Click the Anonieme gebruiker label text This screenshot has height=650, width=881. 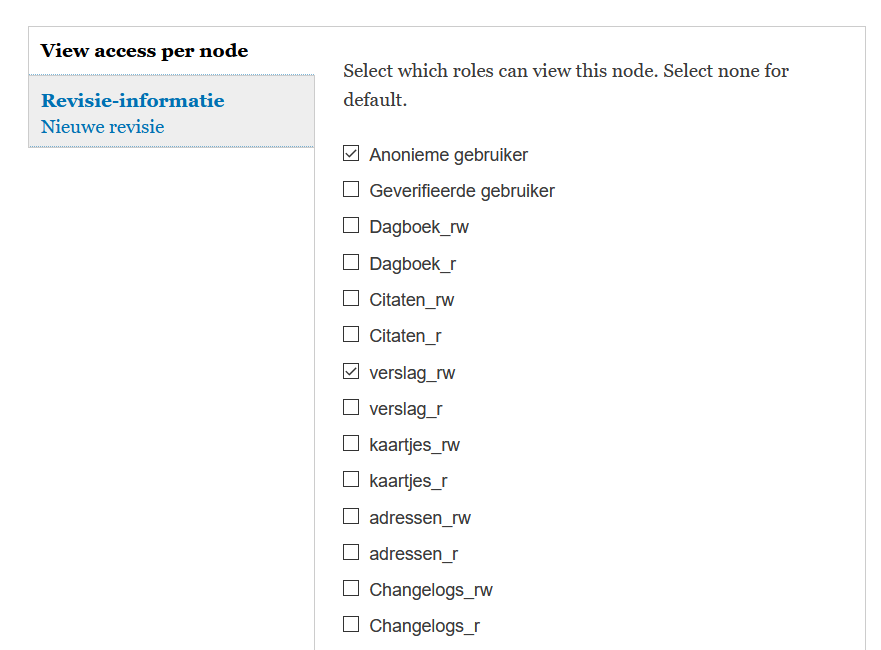448,155
